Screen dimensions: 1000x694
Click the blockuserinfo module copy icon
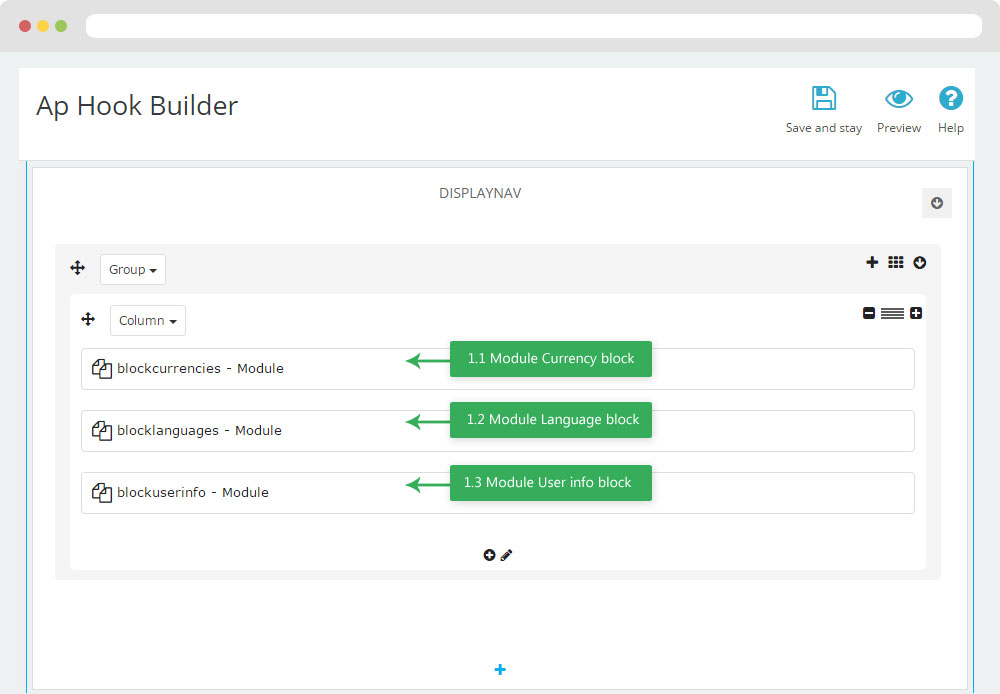(x=101, y=492)
